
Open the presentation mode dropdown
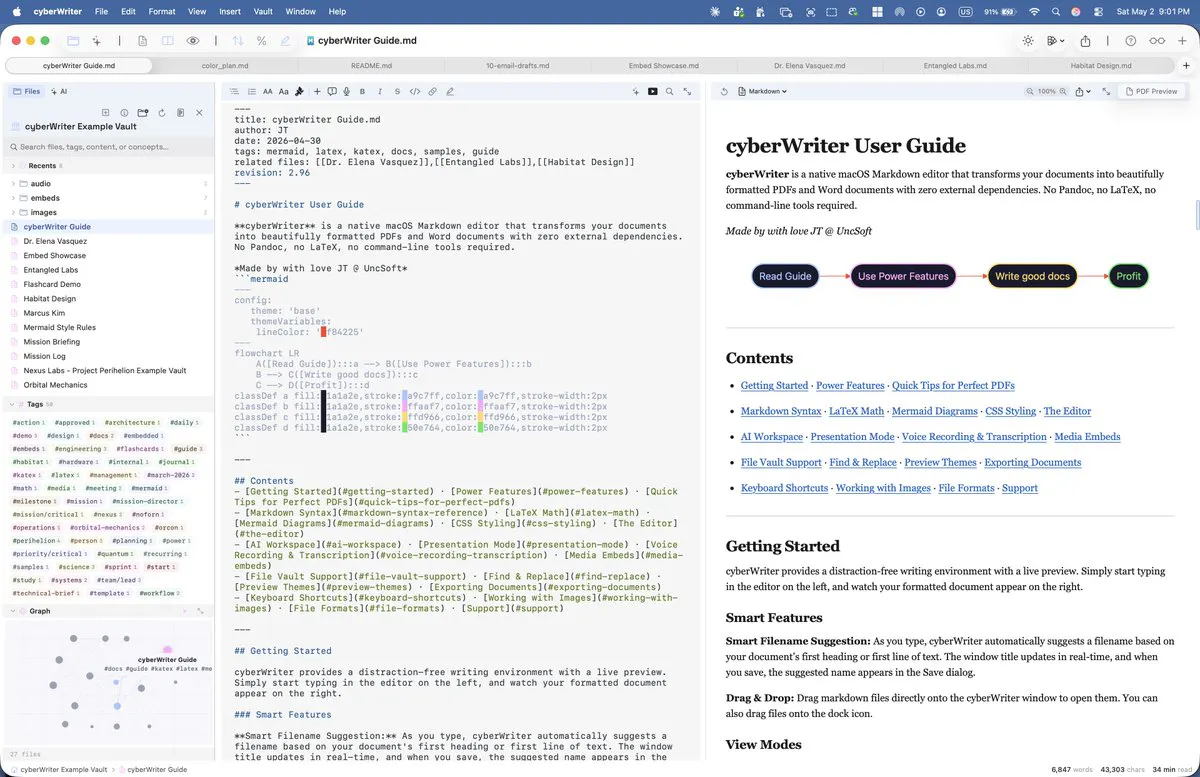[1054, 41]
